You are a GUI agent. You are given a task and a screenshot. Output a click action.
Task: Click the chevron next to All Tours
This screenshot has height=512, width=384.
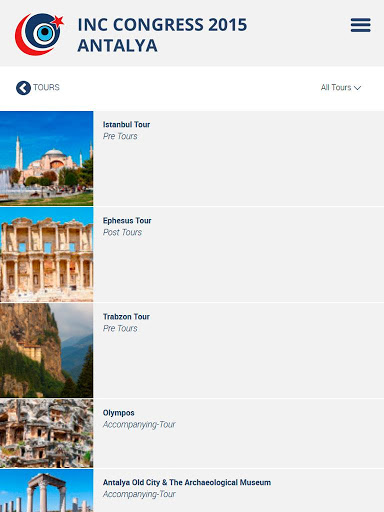coord(357,88)
